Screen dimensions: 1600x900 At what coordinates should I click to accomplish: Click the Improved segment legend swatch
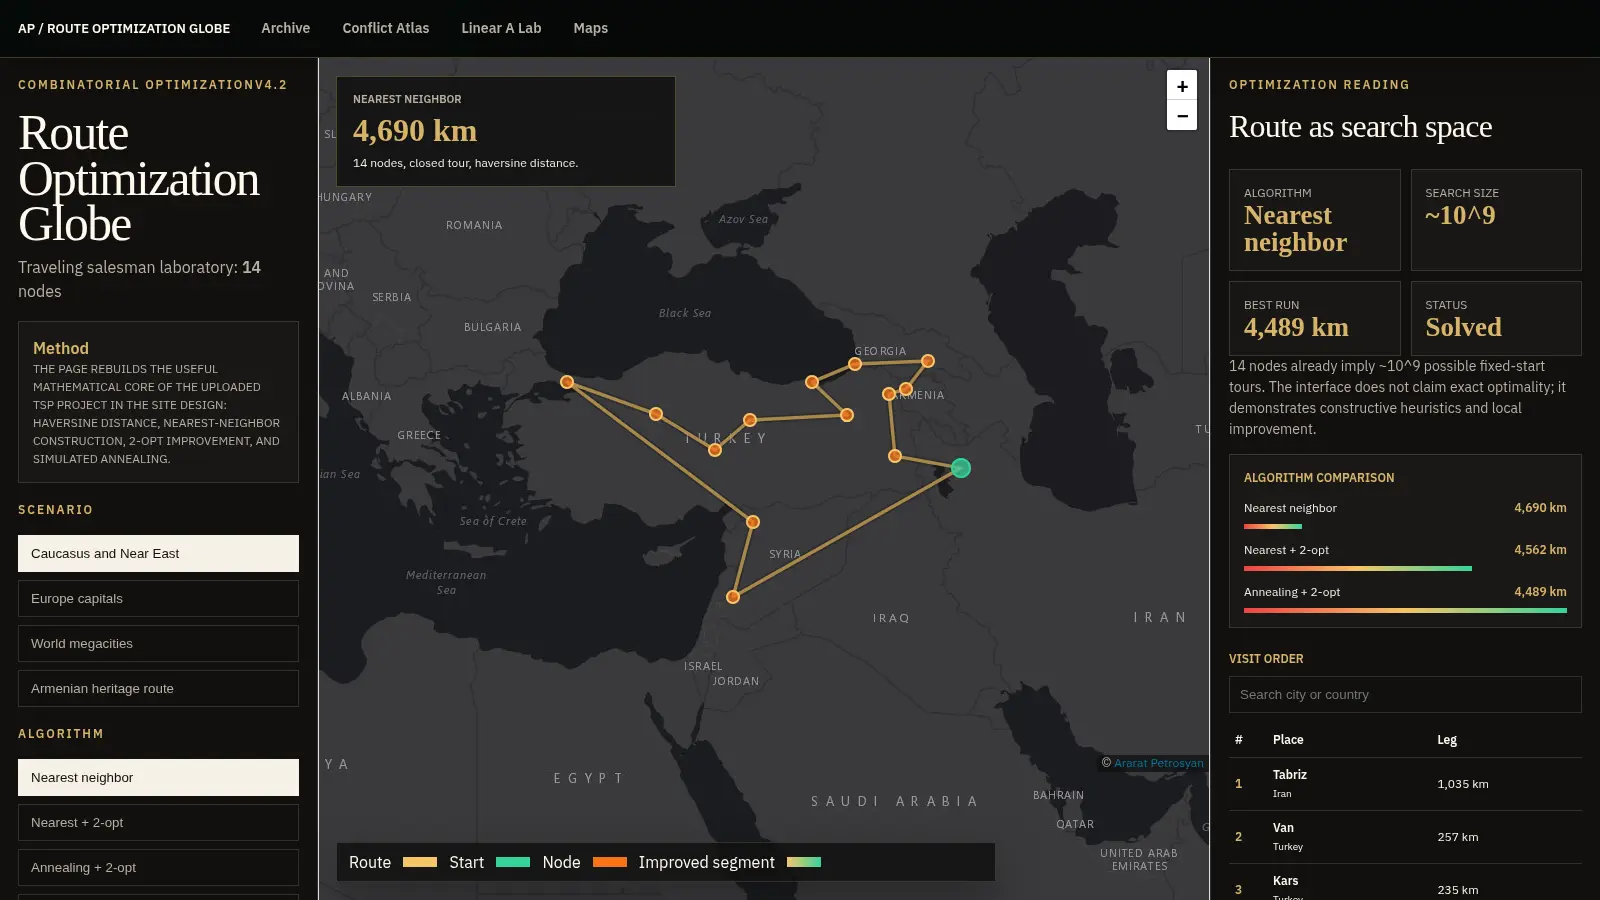click(804, 862)
